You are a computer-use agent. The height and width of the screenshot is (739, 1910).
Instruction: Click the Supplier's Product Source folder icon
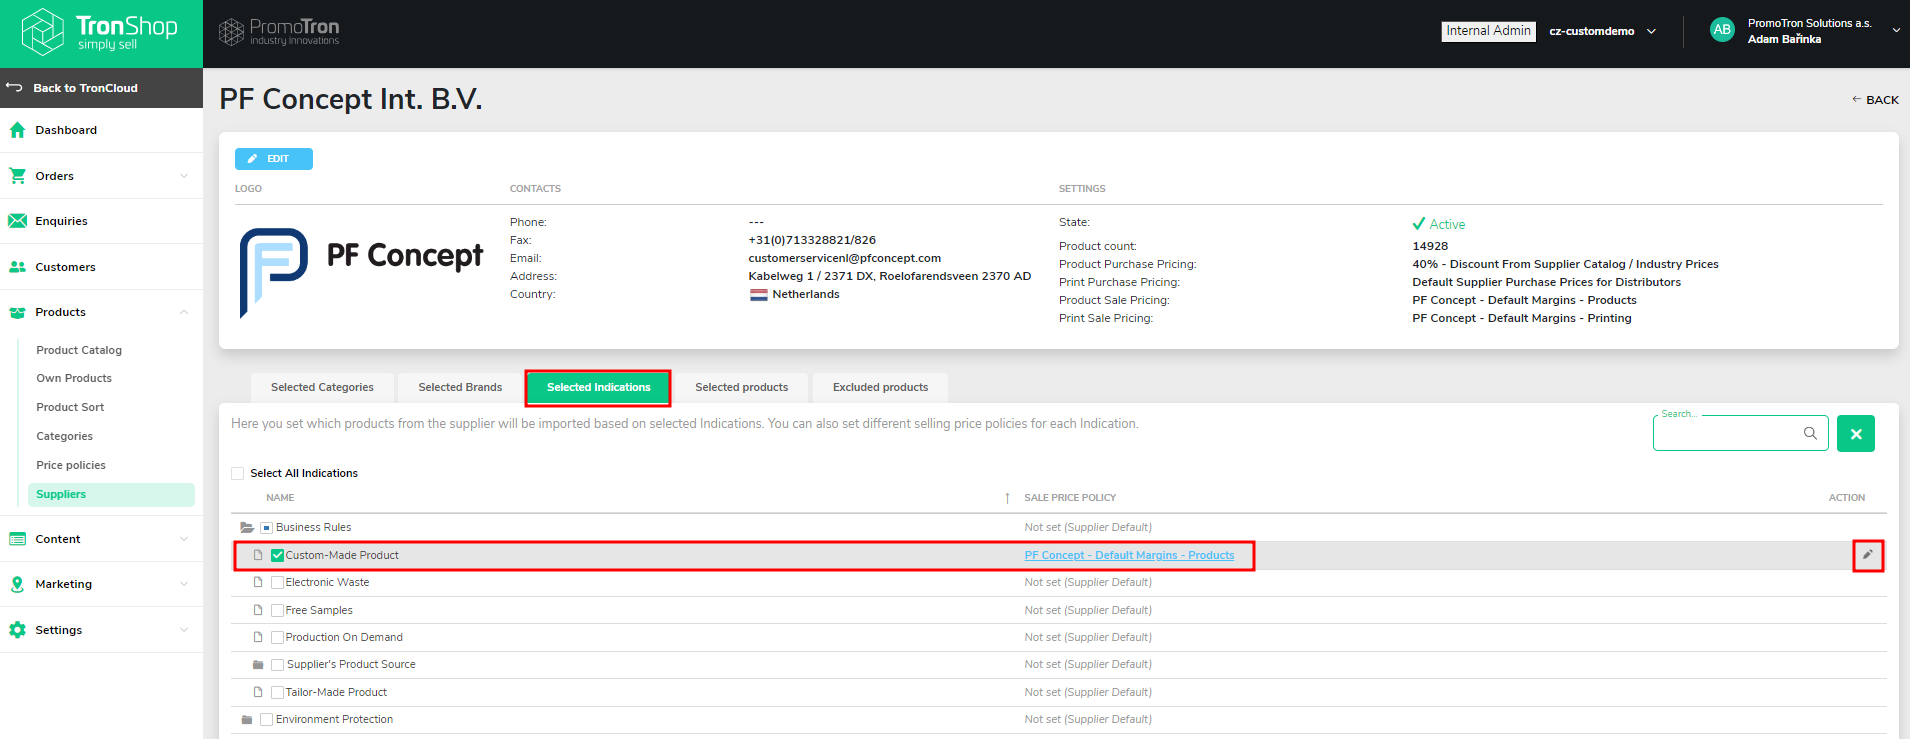click(258, 664)
